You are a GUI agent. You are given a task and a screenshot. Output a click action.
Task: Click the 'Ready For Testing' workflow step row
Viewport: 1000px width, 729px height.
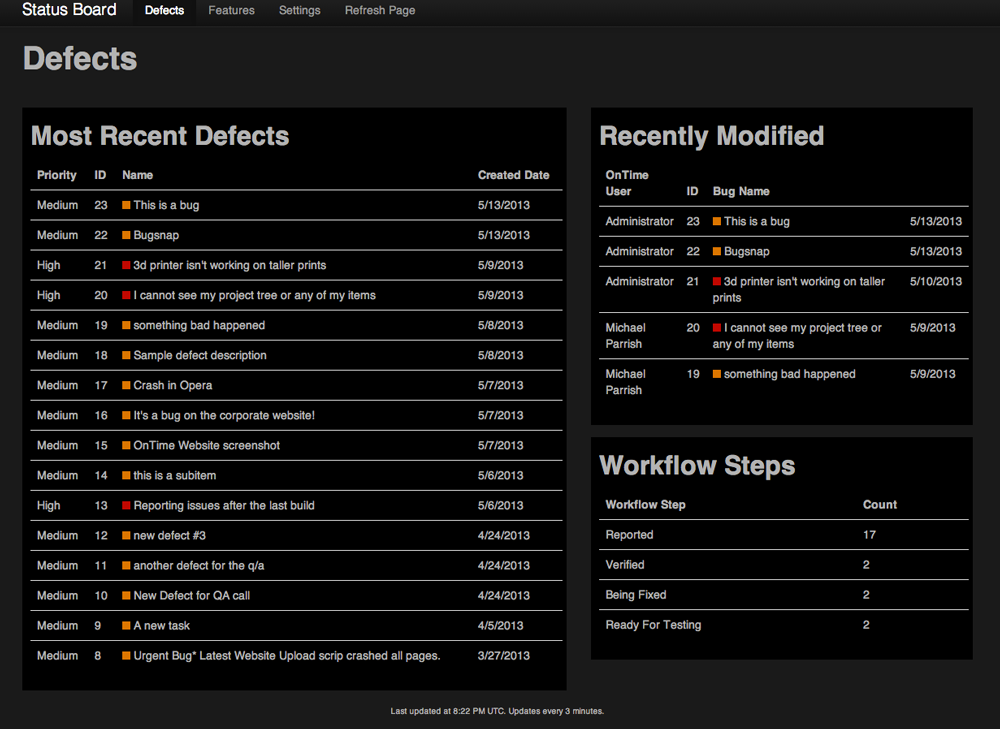pyautogui.click(x=784, y=625)
